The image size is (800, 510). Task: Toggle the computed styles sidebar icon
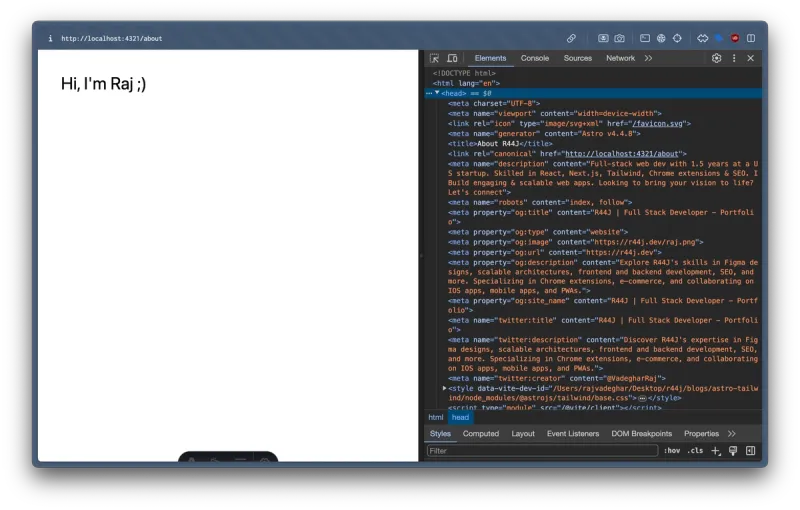click(751, 451)
